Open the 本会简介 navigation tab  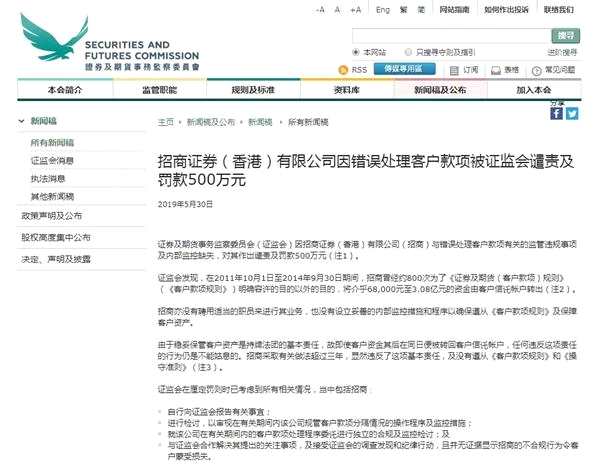[x=65, y=90]
